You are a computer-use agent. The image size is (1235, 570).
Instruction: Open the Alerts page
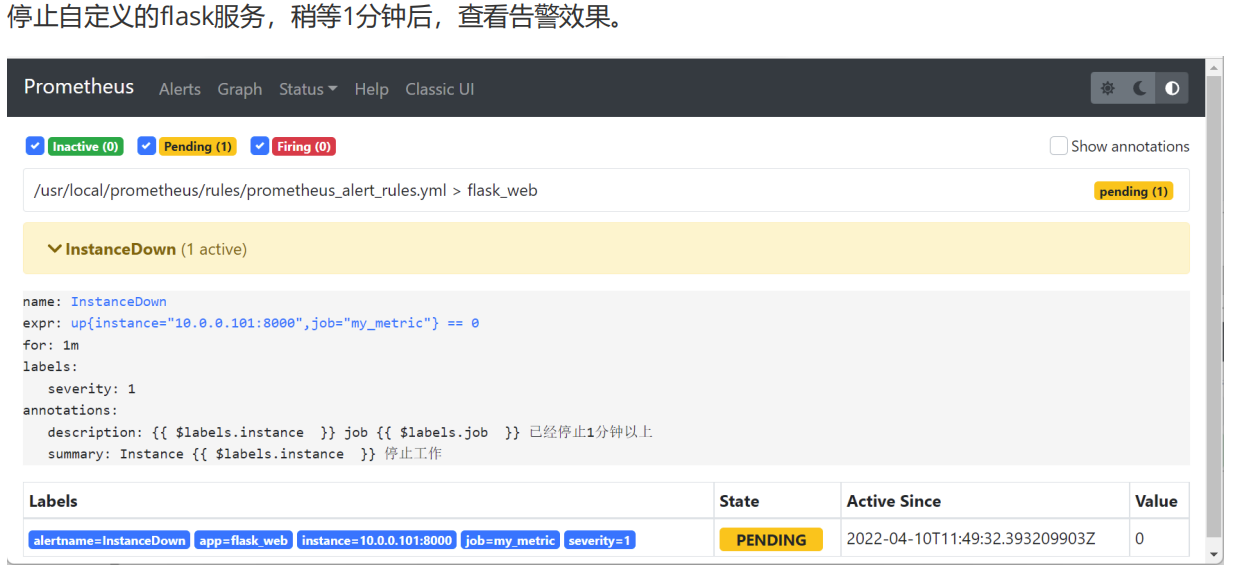tap(180, 89)
